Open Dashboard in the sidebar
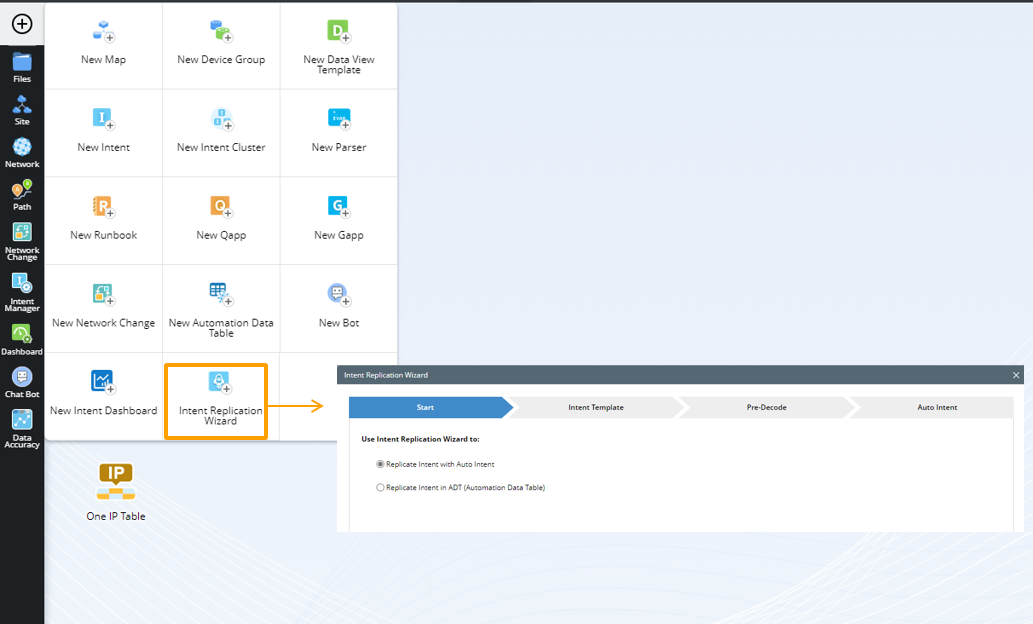This screenshot has height=624, width=1033. (x=22, y=340)
